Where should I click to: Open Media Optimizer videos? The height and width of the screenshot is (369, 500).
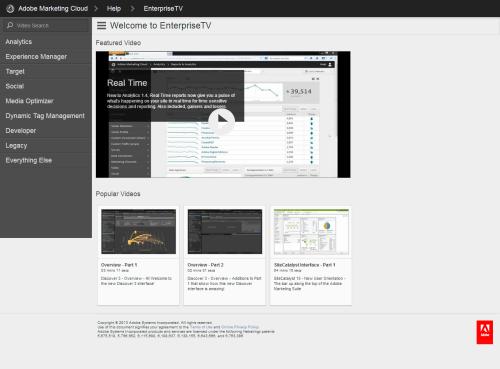click(29, 101)
